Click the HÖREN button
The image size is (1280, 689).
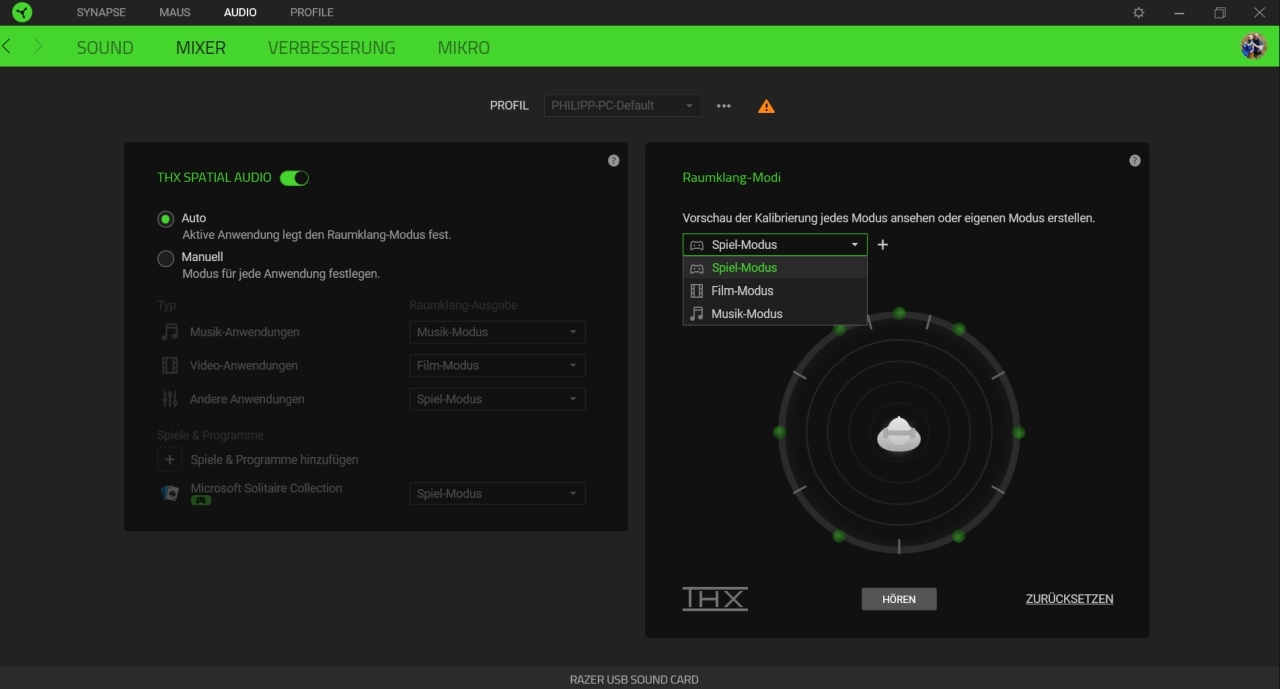[899, 599]
